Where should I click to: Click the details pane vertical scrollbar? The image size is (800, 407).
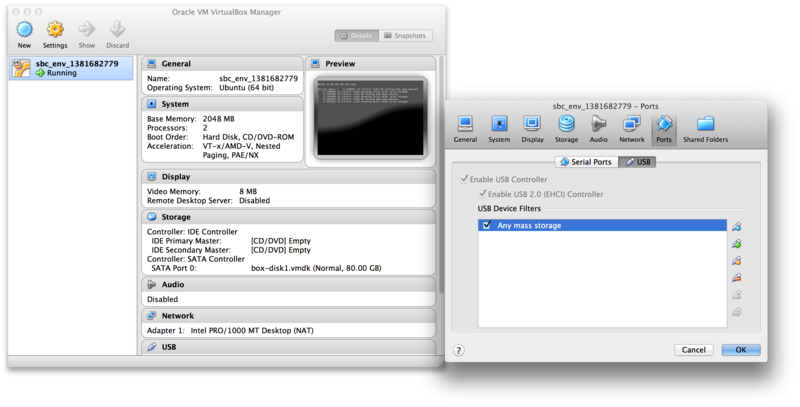441,176
